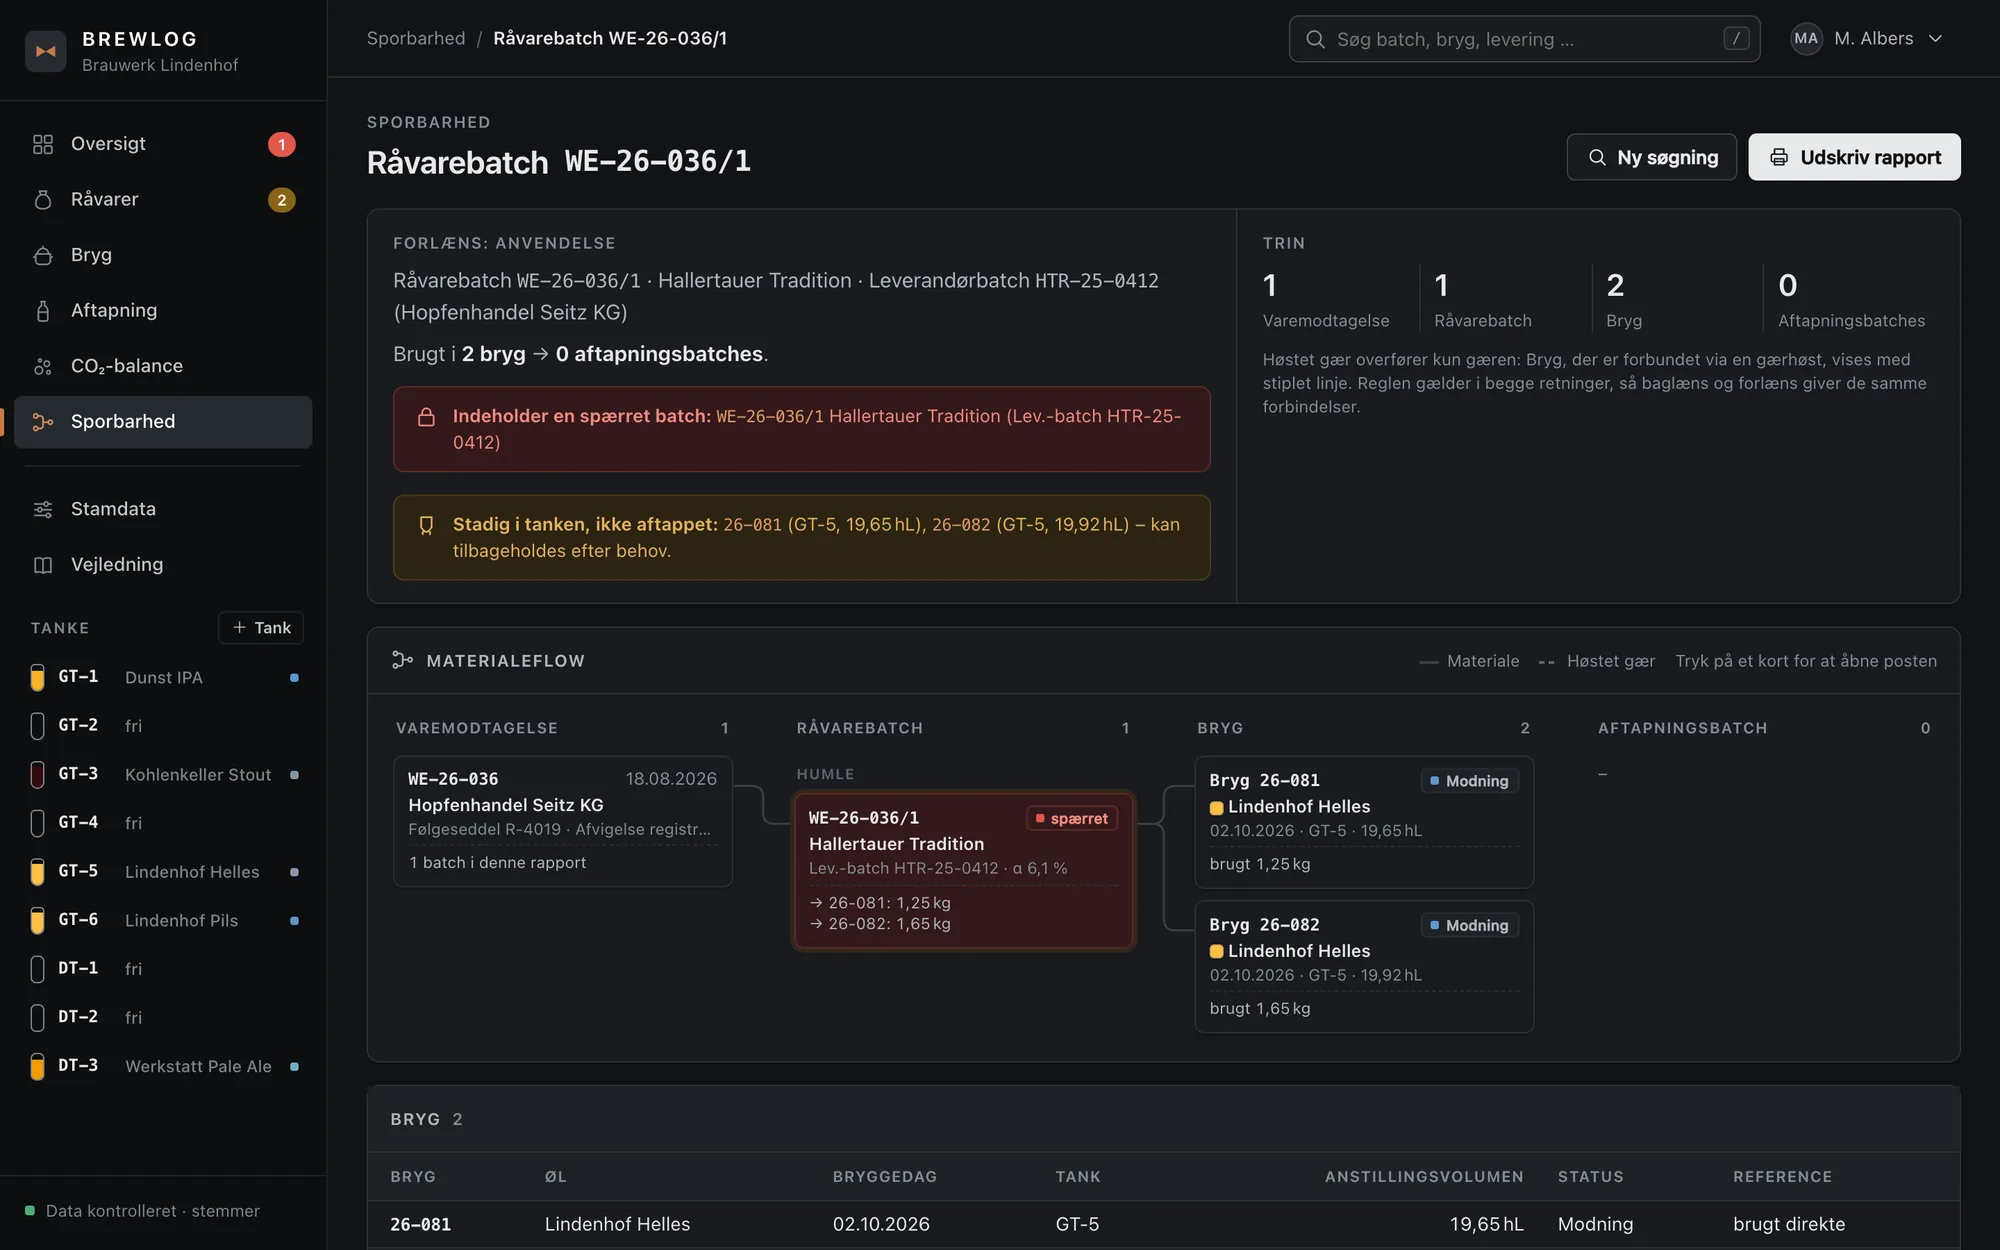Click the MA avatar
2000x1250 pixels.
[1806, 39]
